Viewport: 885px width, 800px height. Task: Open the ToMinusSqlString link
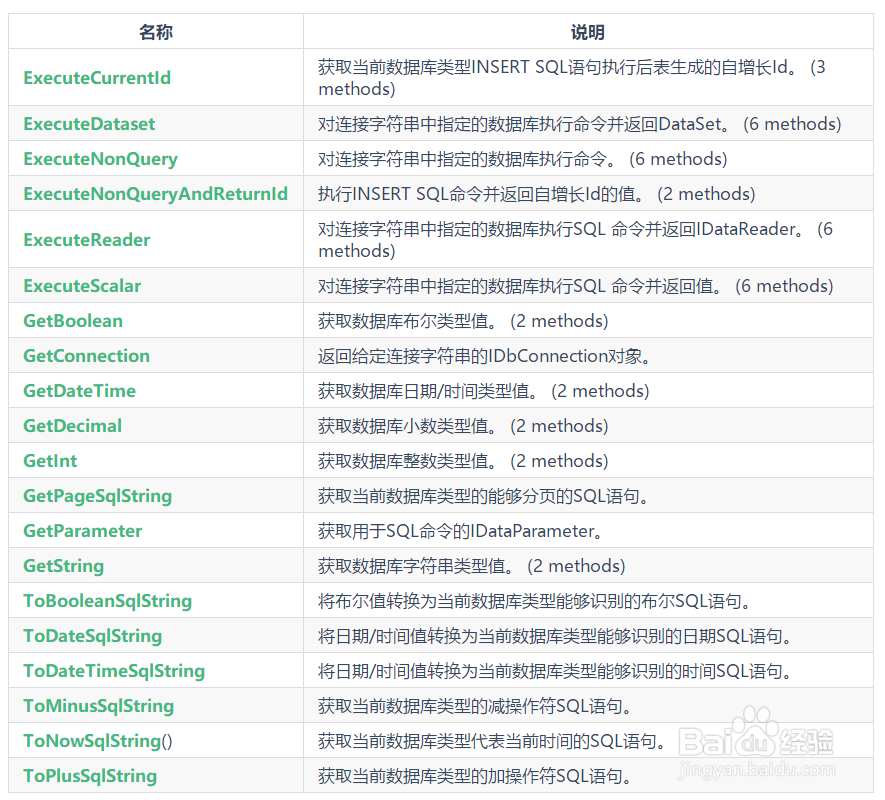99,706
